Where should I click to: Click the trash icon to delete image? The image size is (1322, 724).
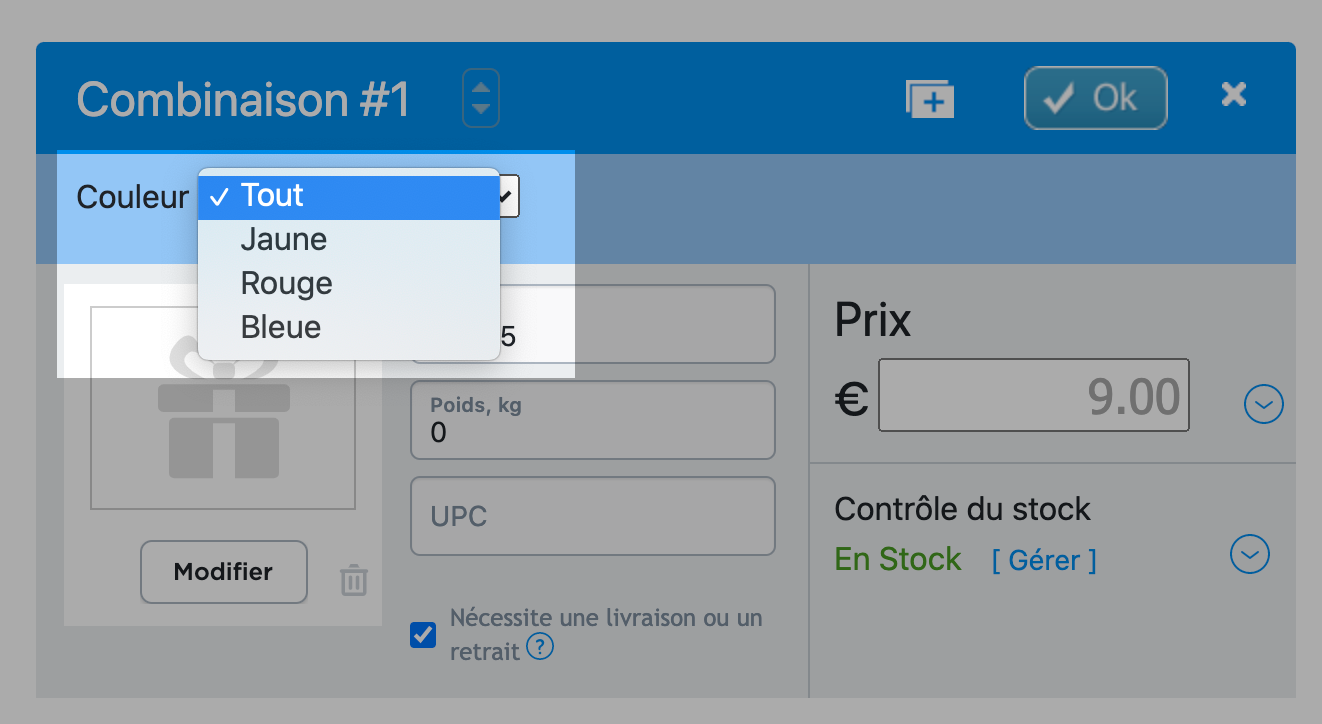point(354,580)
